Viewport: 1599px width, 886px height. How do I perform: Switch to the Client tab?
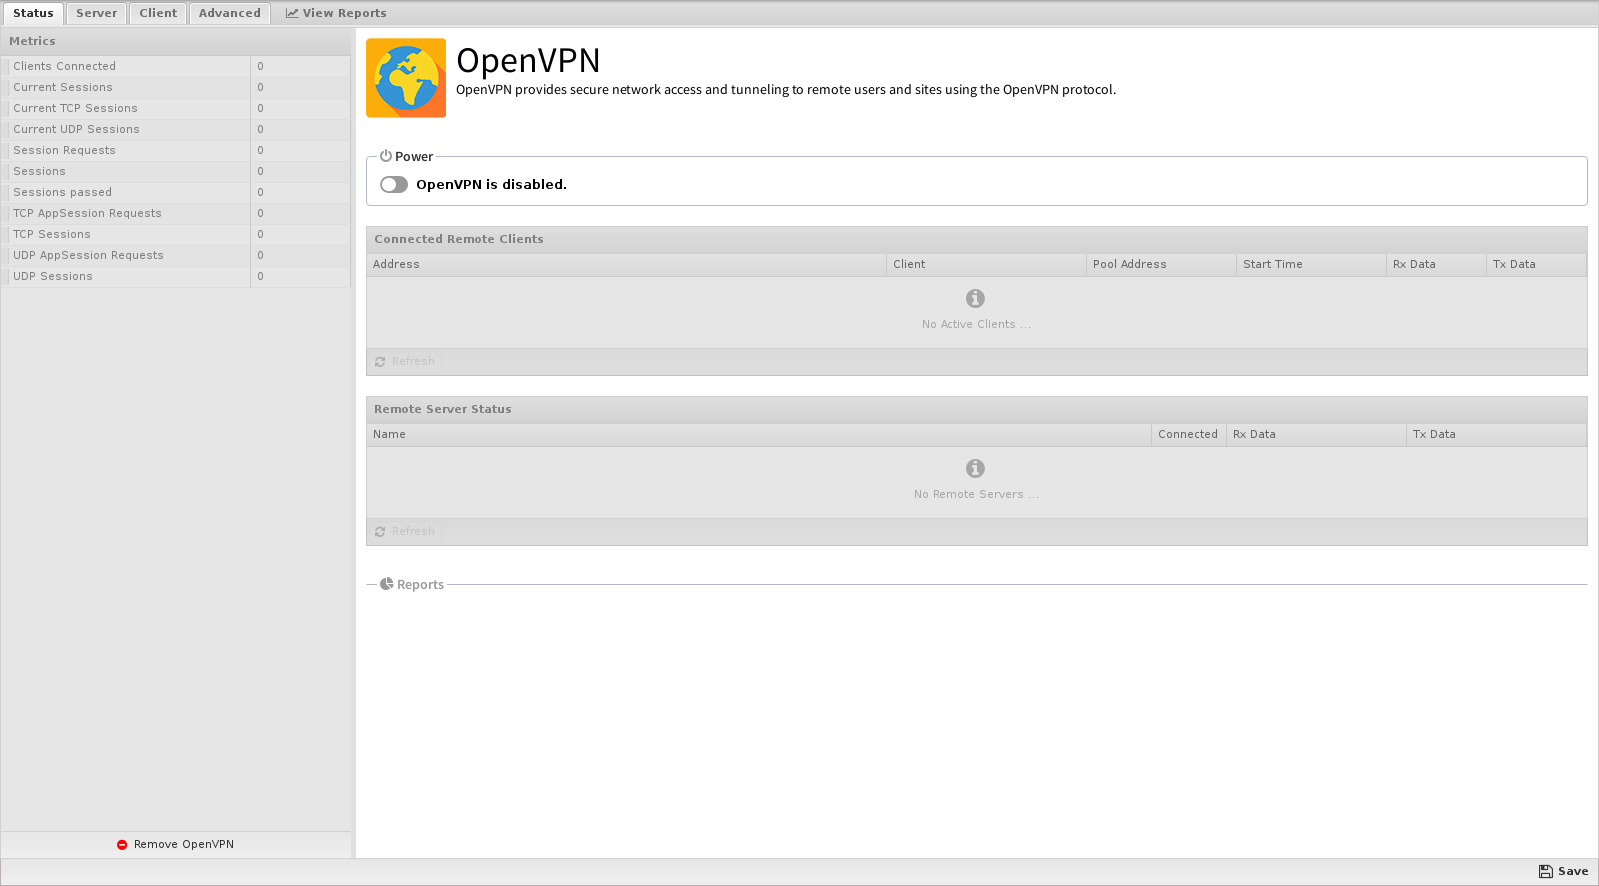coord(158,13)
